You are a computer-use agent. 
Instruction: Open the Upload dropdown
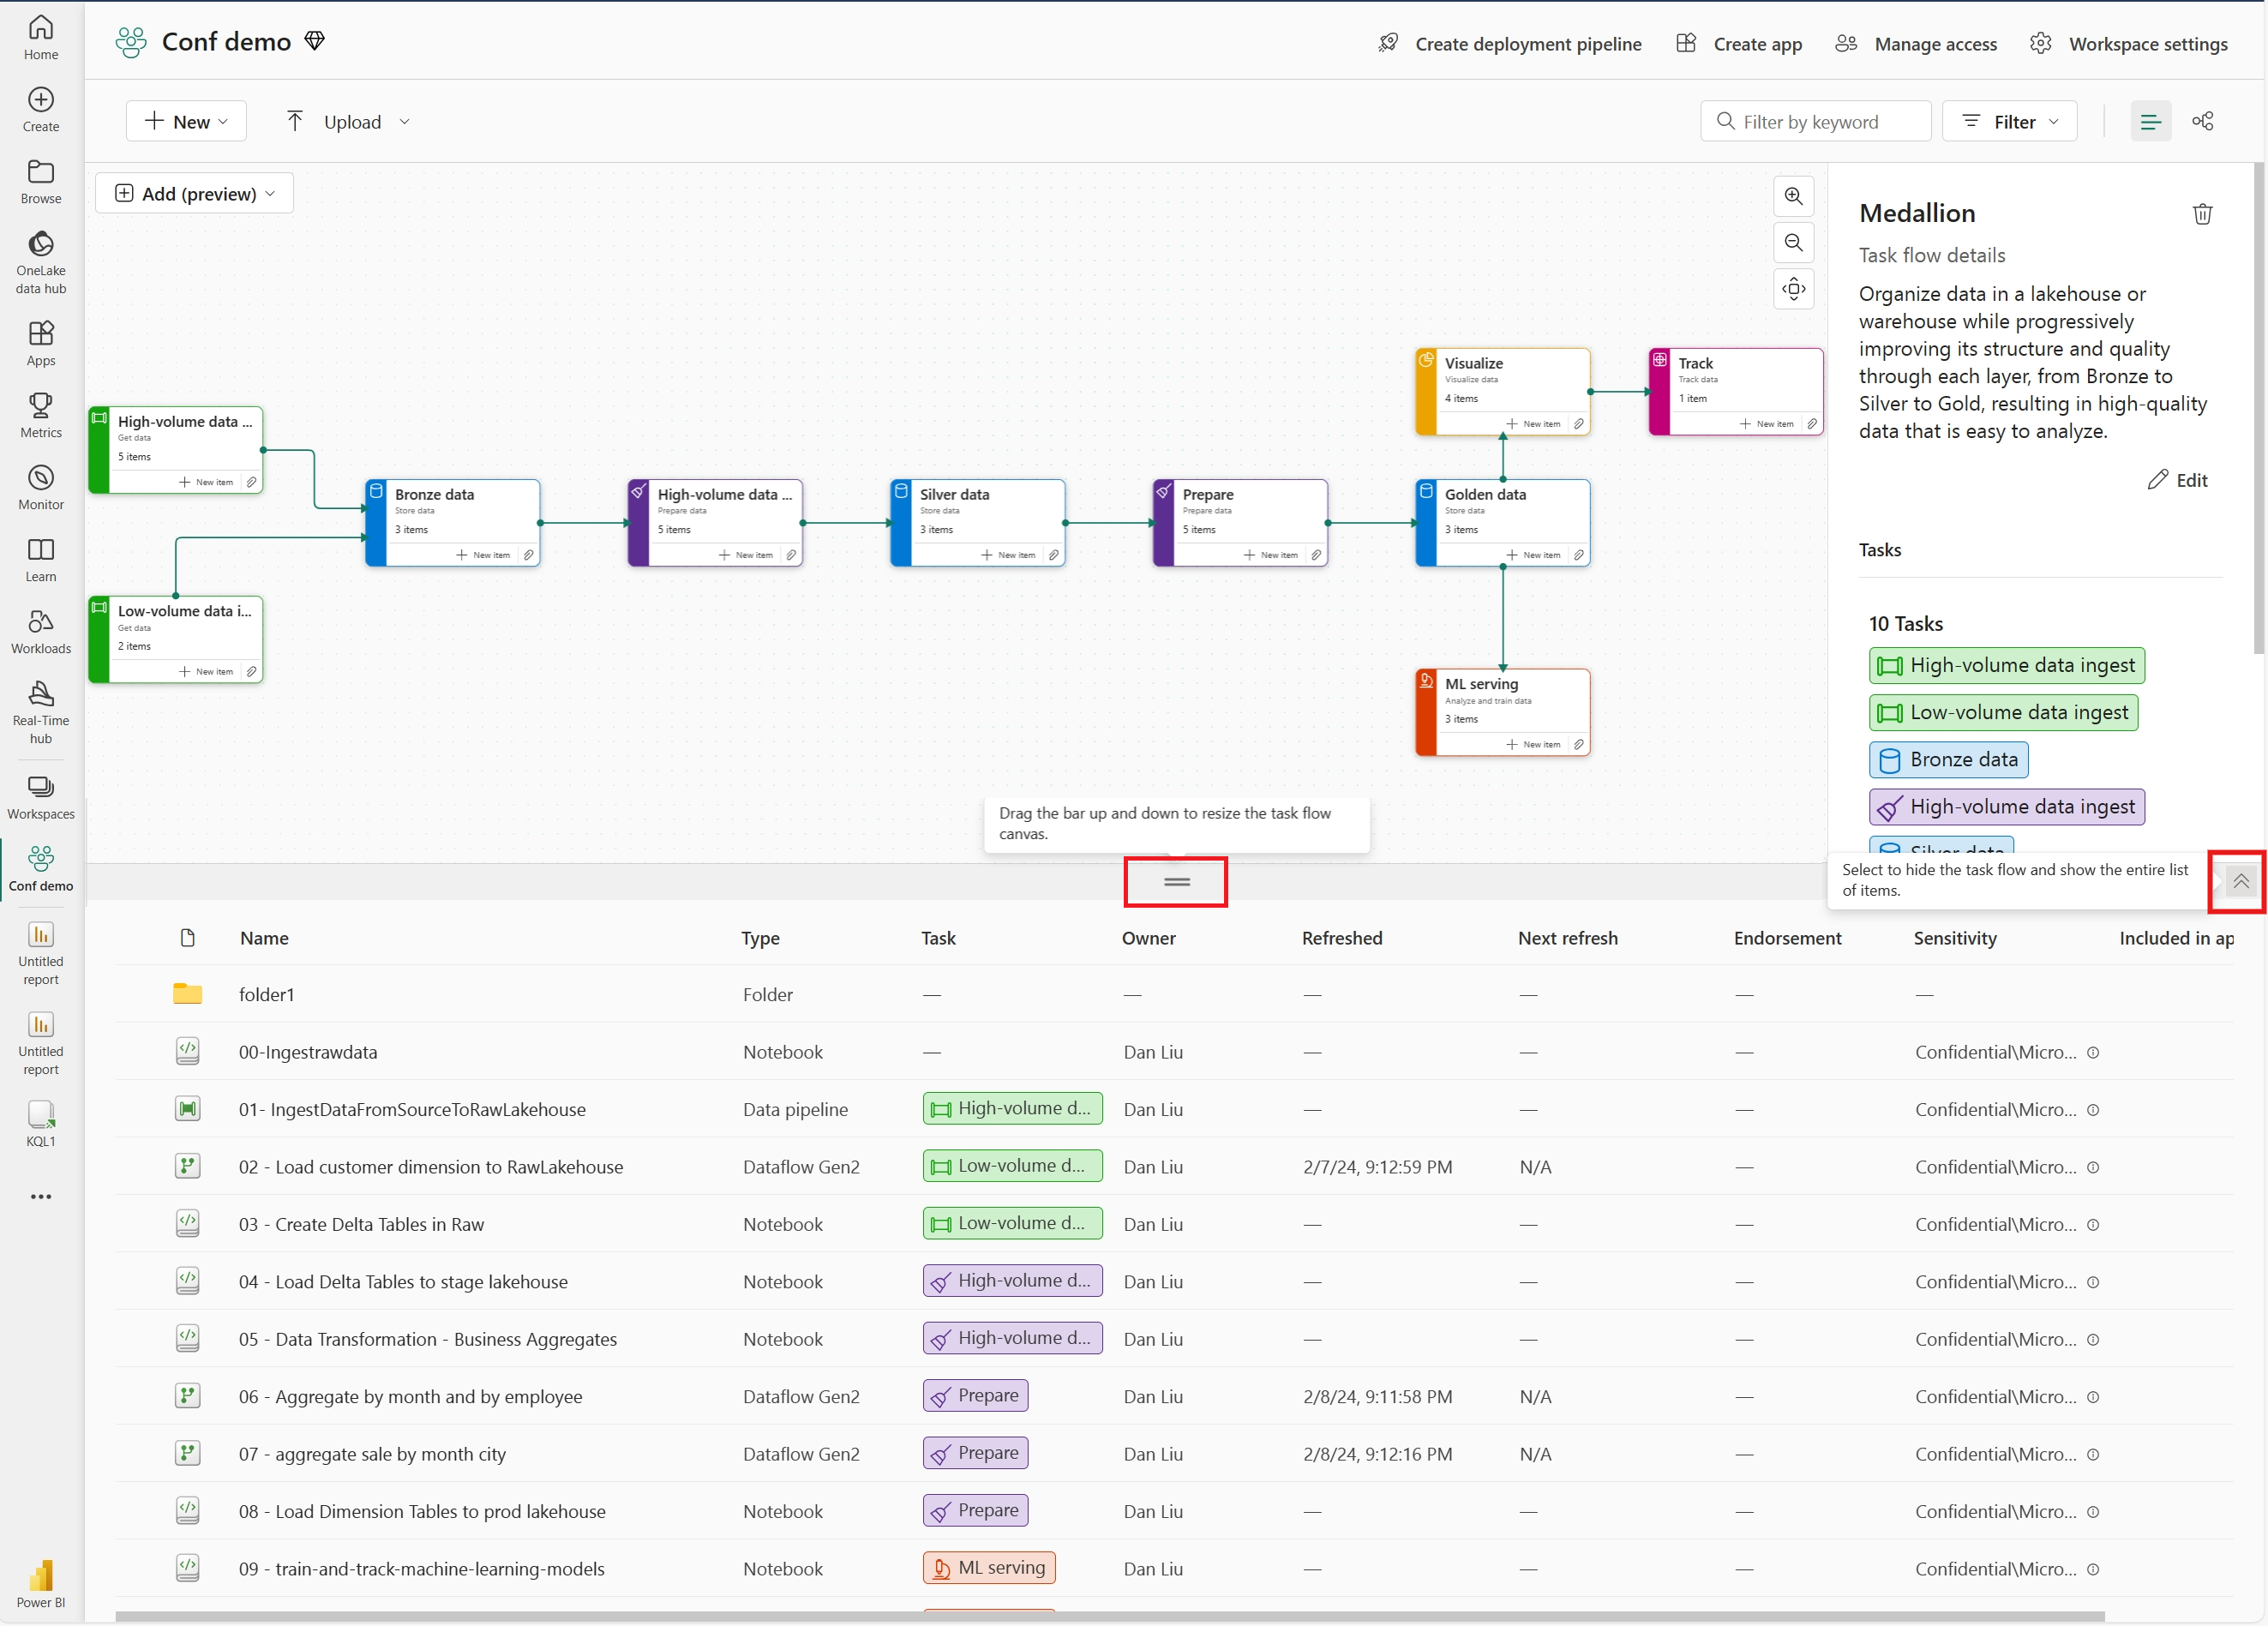coord(348,121)
